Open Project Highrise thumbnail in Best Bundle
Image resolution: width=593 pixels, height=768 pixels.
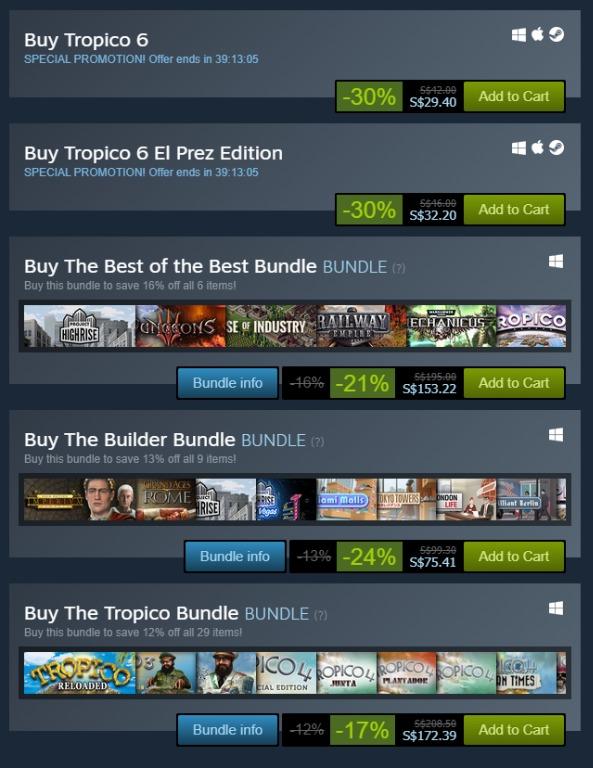pyautogui.click(x=79, y=326)
